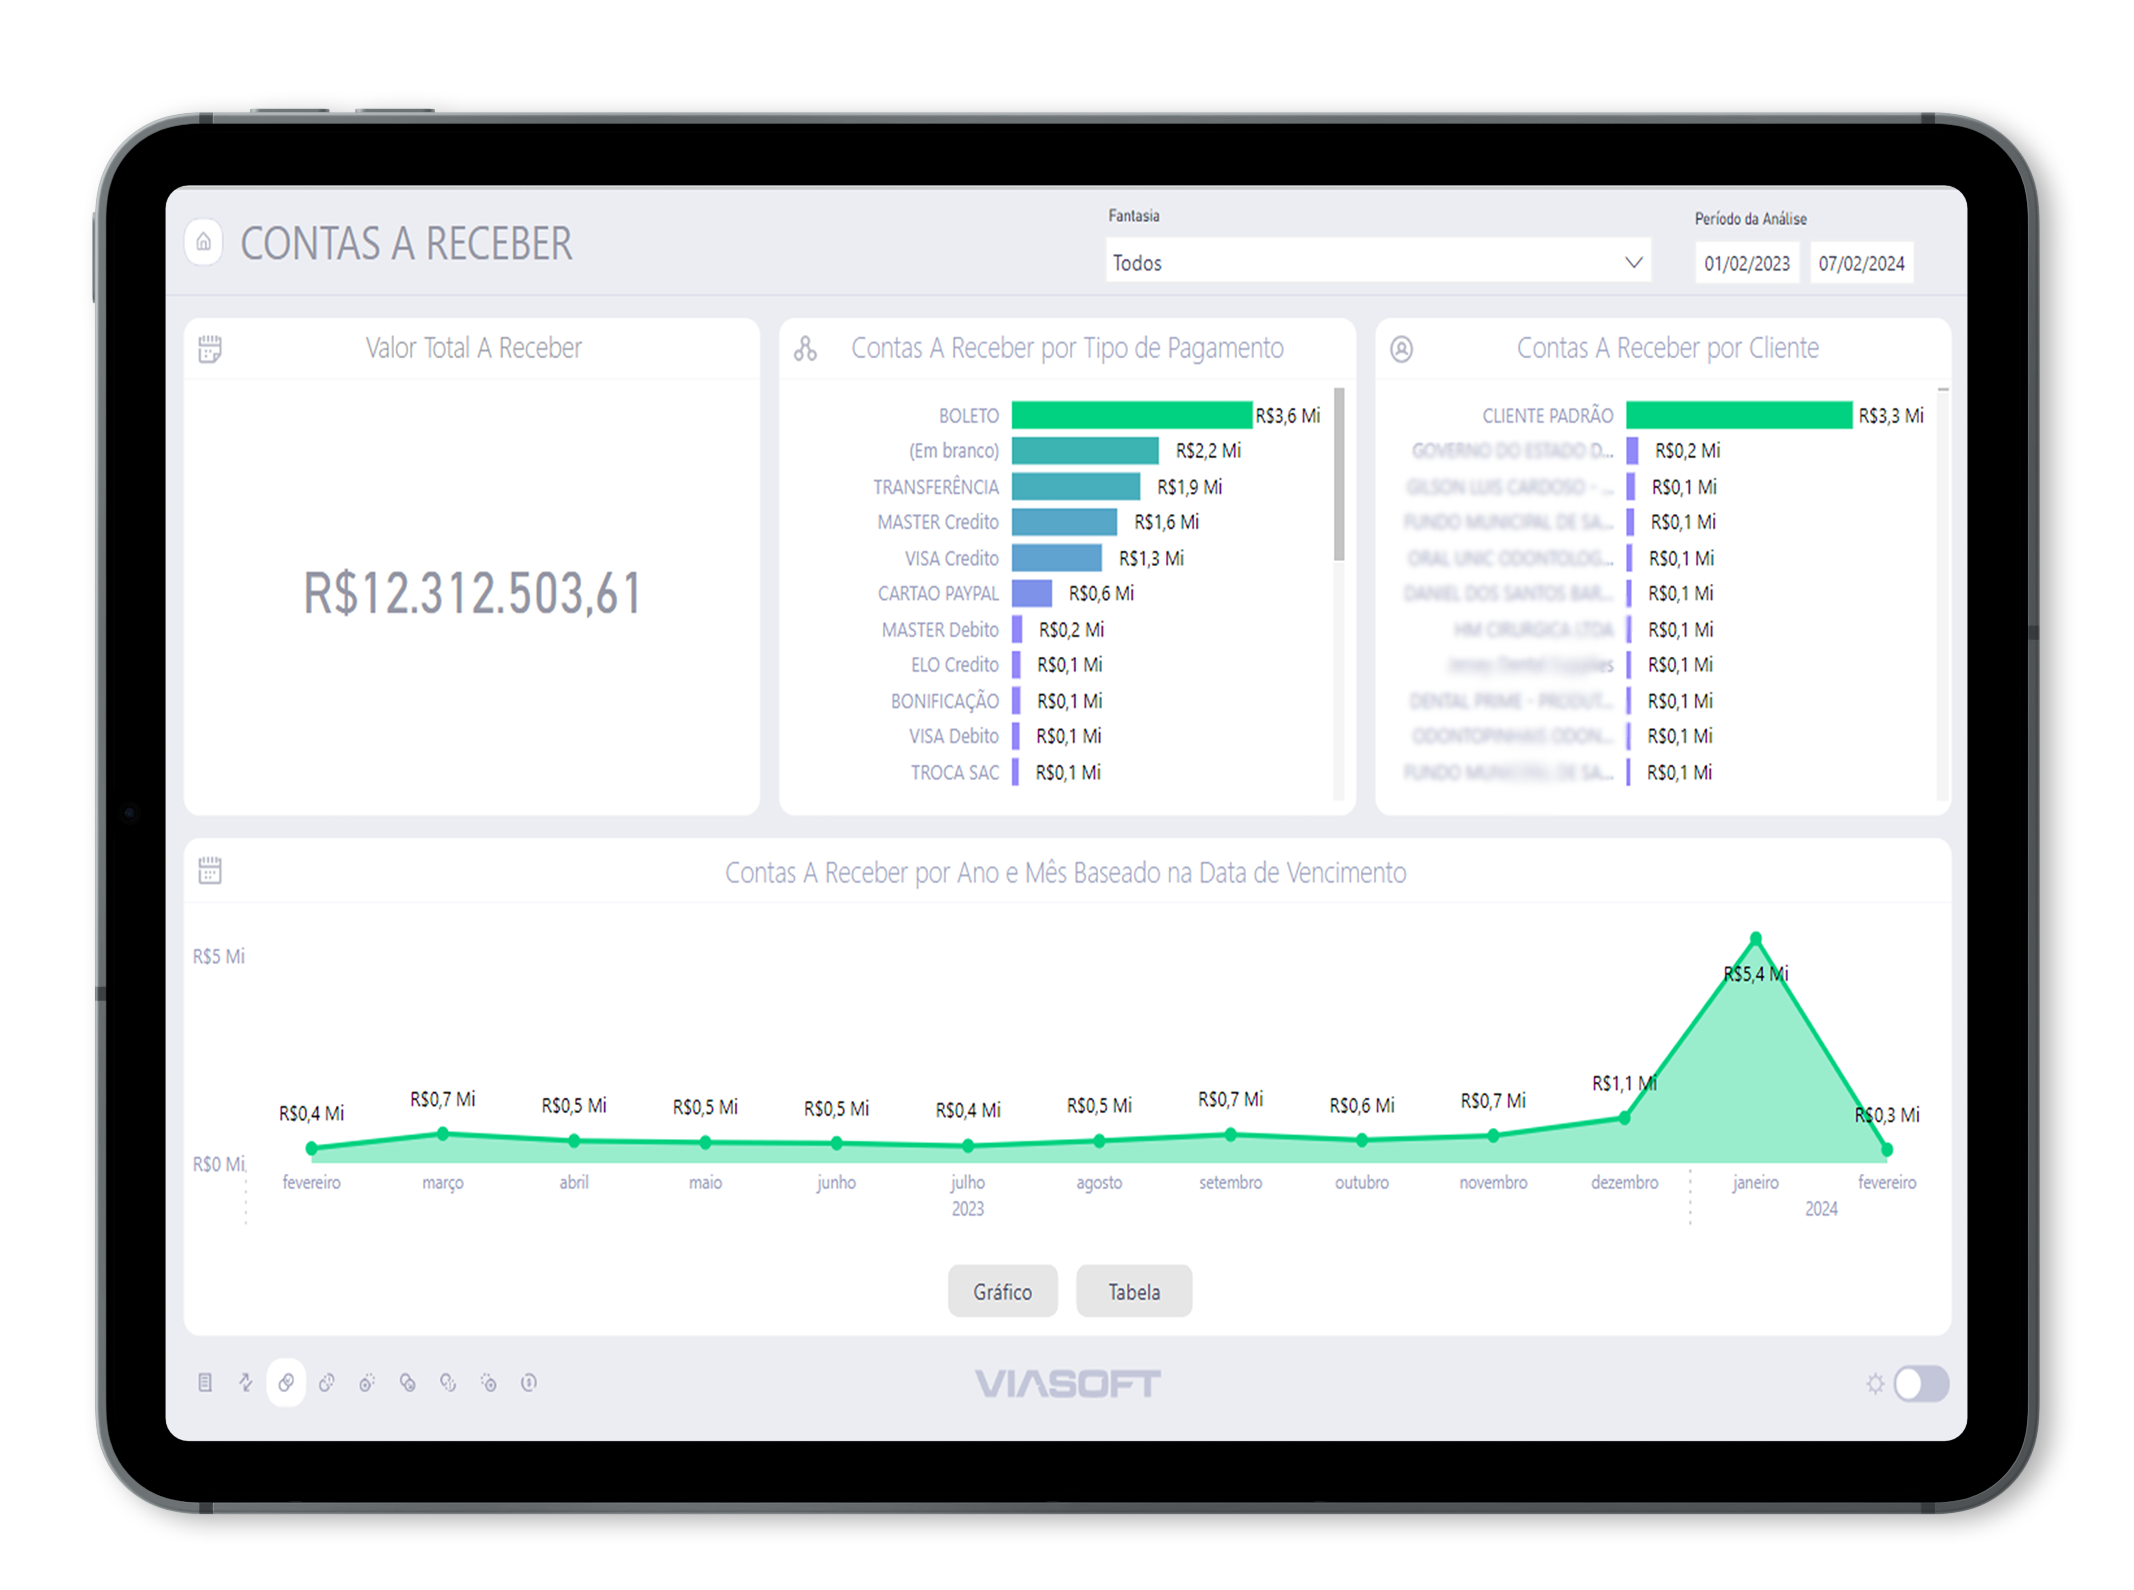Click the up-down arrows navigation icon
The width and height of the screenshot is (2134, 1590).
246,1382
